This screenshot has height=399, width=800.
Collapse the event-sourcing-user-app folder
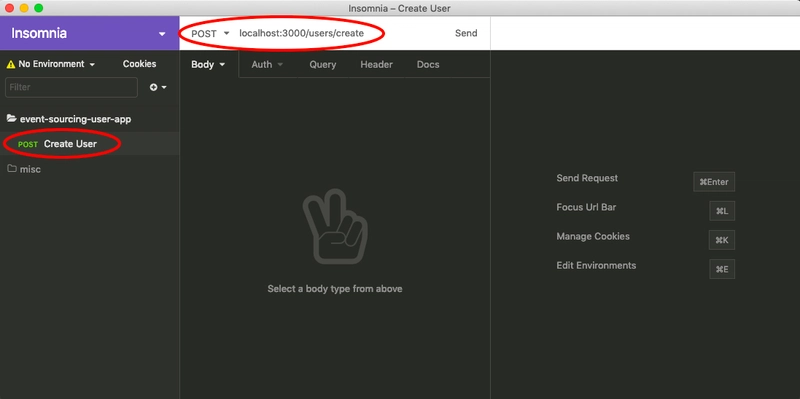point(75,119)
